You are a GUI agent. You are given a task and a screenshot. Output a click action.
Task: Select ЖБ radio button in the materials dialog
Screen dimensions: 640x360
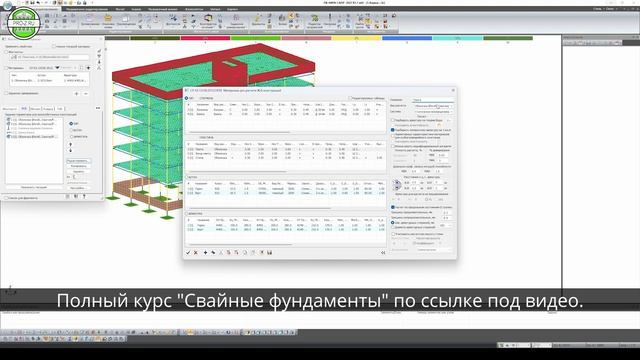[x=187, y=98]
